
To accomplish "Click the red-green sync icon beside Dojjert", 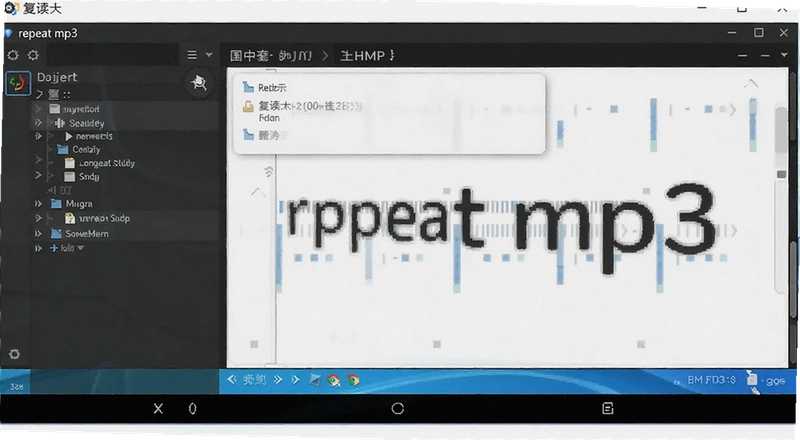I will pos(17,83).
